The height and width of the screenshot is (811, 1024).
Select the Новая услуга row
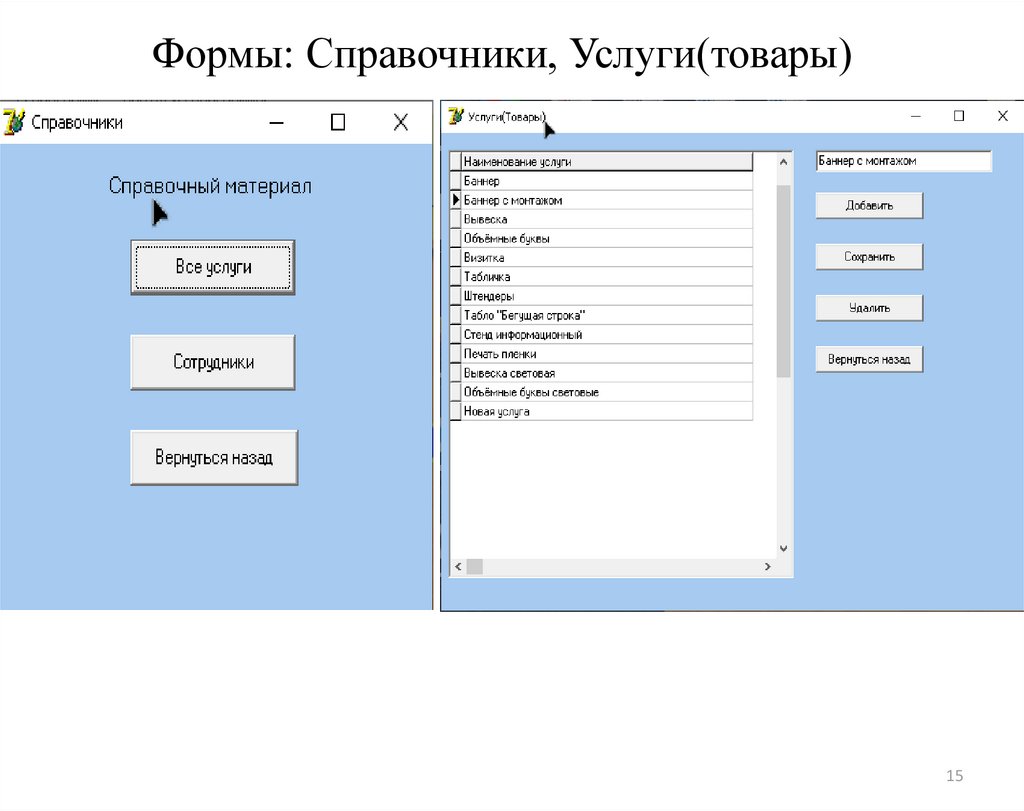606,411
